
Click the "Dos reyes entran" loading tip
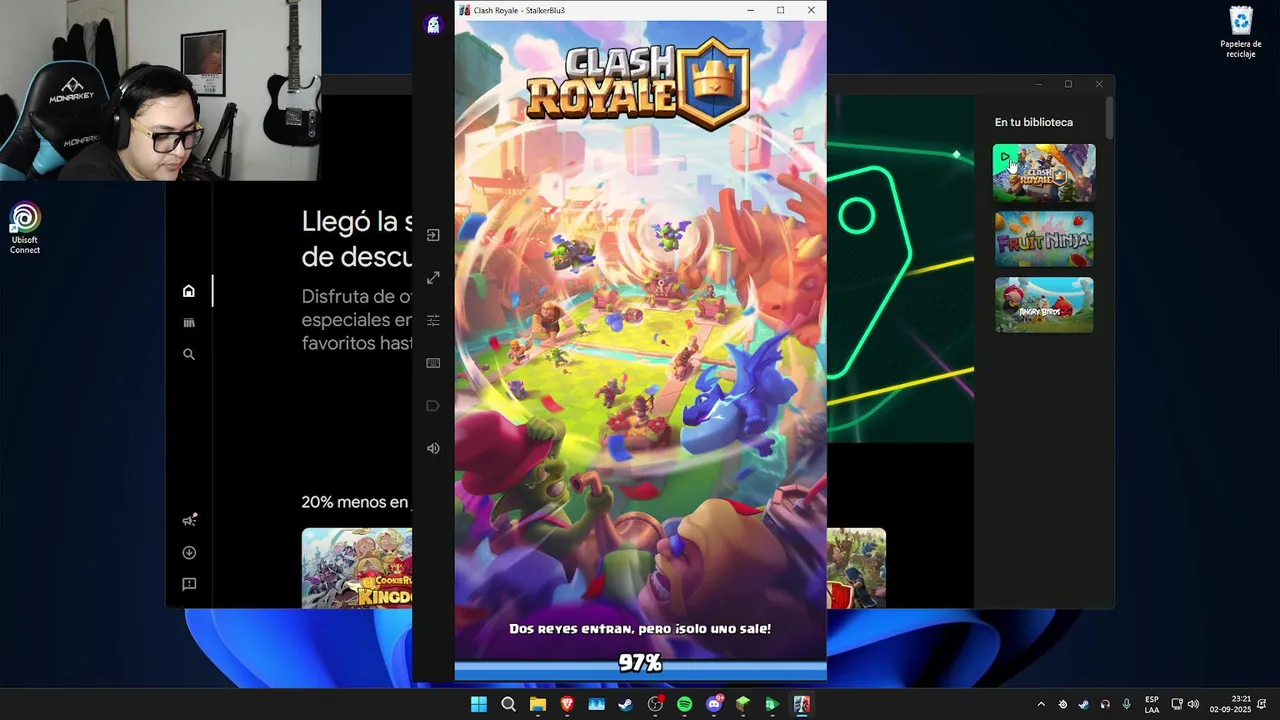[640, 629]
